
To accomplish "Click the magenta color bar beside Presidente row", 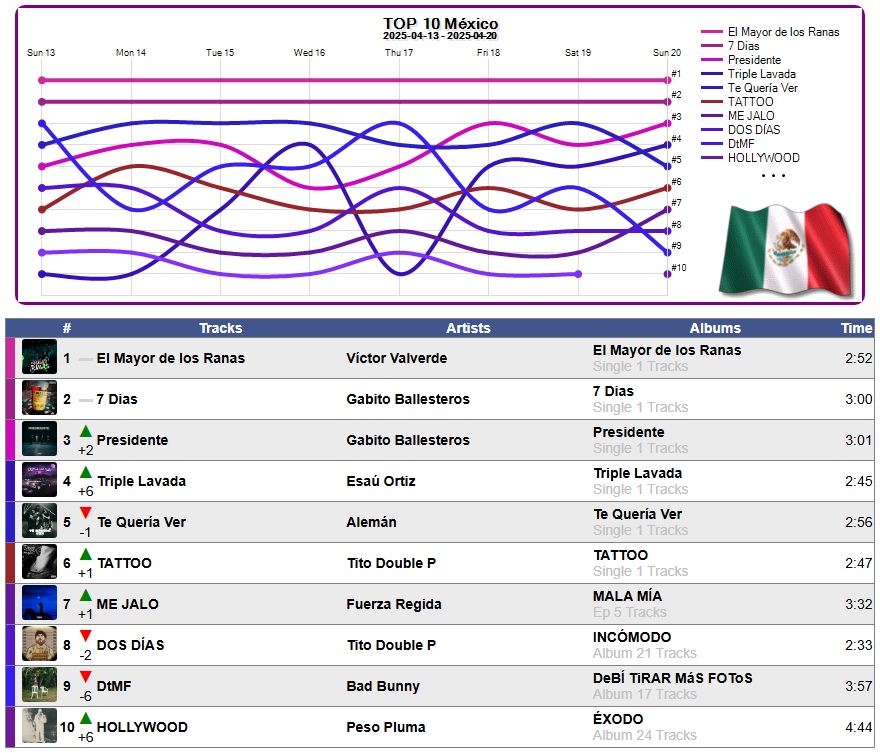I will point(10,440).
